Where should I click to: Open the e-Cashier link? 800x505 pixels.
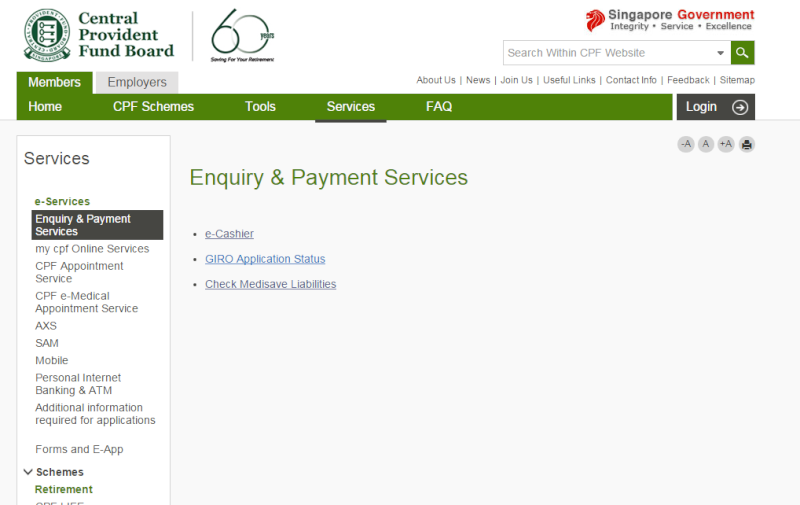pyautogui.click(x=229, y=234)
